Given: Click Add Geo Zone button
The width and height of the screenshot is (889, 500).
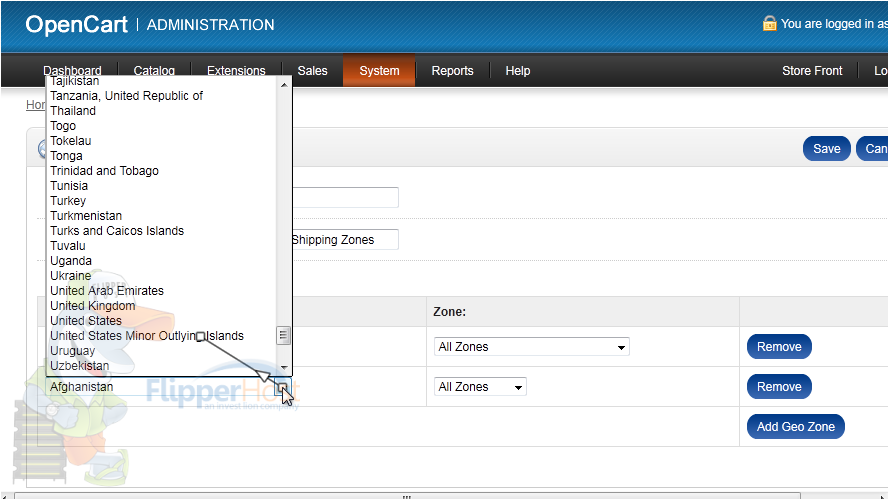Looking at the screenshot, I should click(x=795, y=427).
